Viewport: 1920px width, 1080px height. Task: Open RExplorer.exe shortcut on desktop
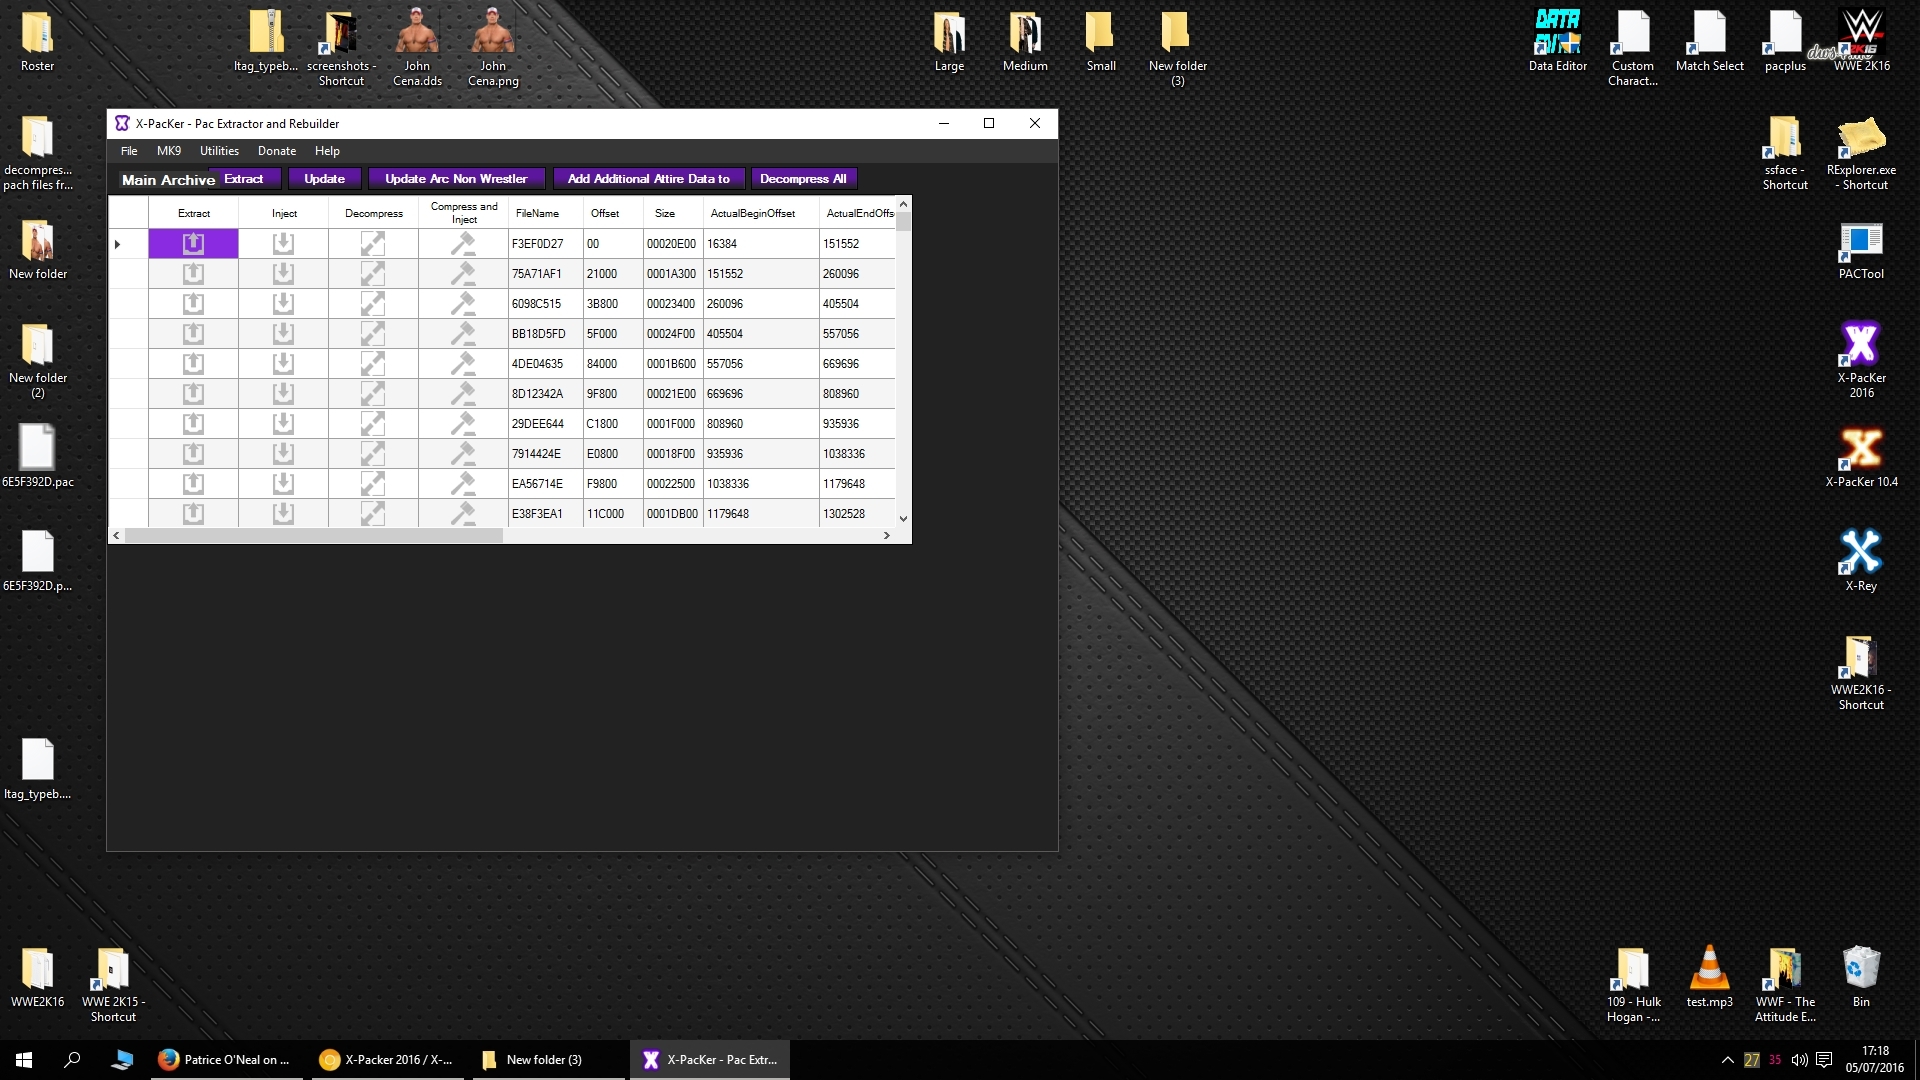(x=1861, y=153)
